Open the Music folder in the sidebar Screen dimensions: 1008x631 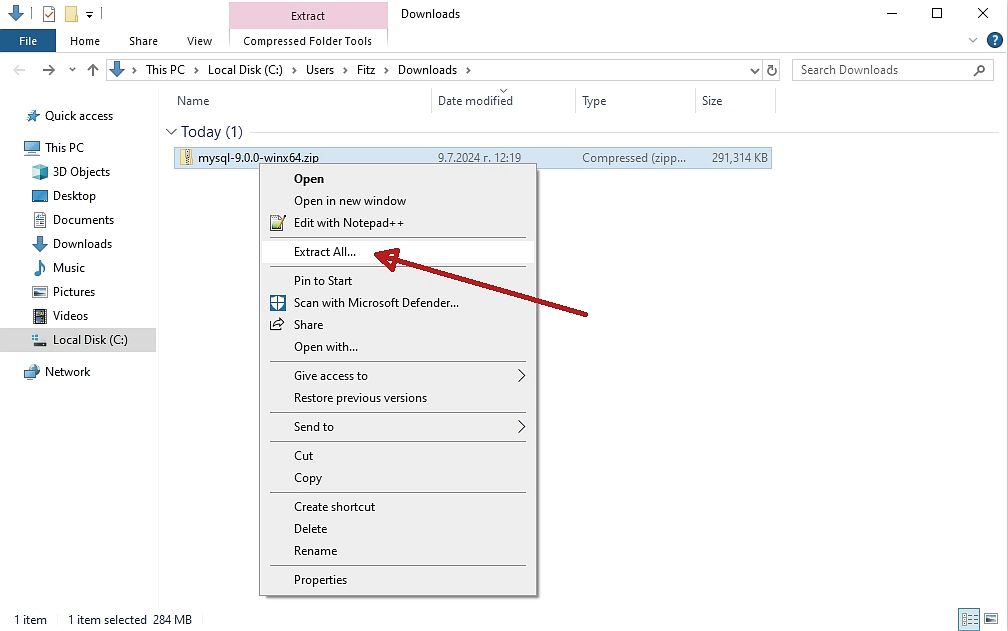69,268
